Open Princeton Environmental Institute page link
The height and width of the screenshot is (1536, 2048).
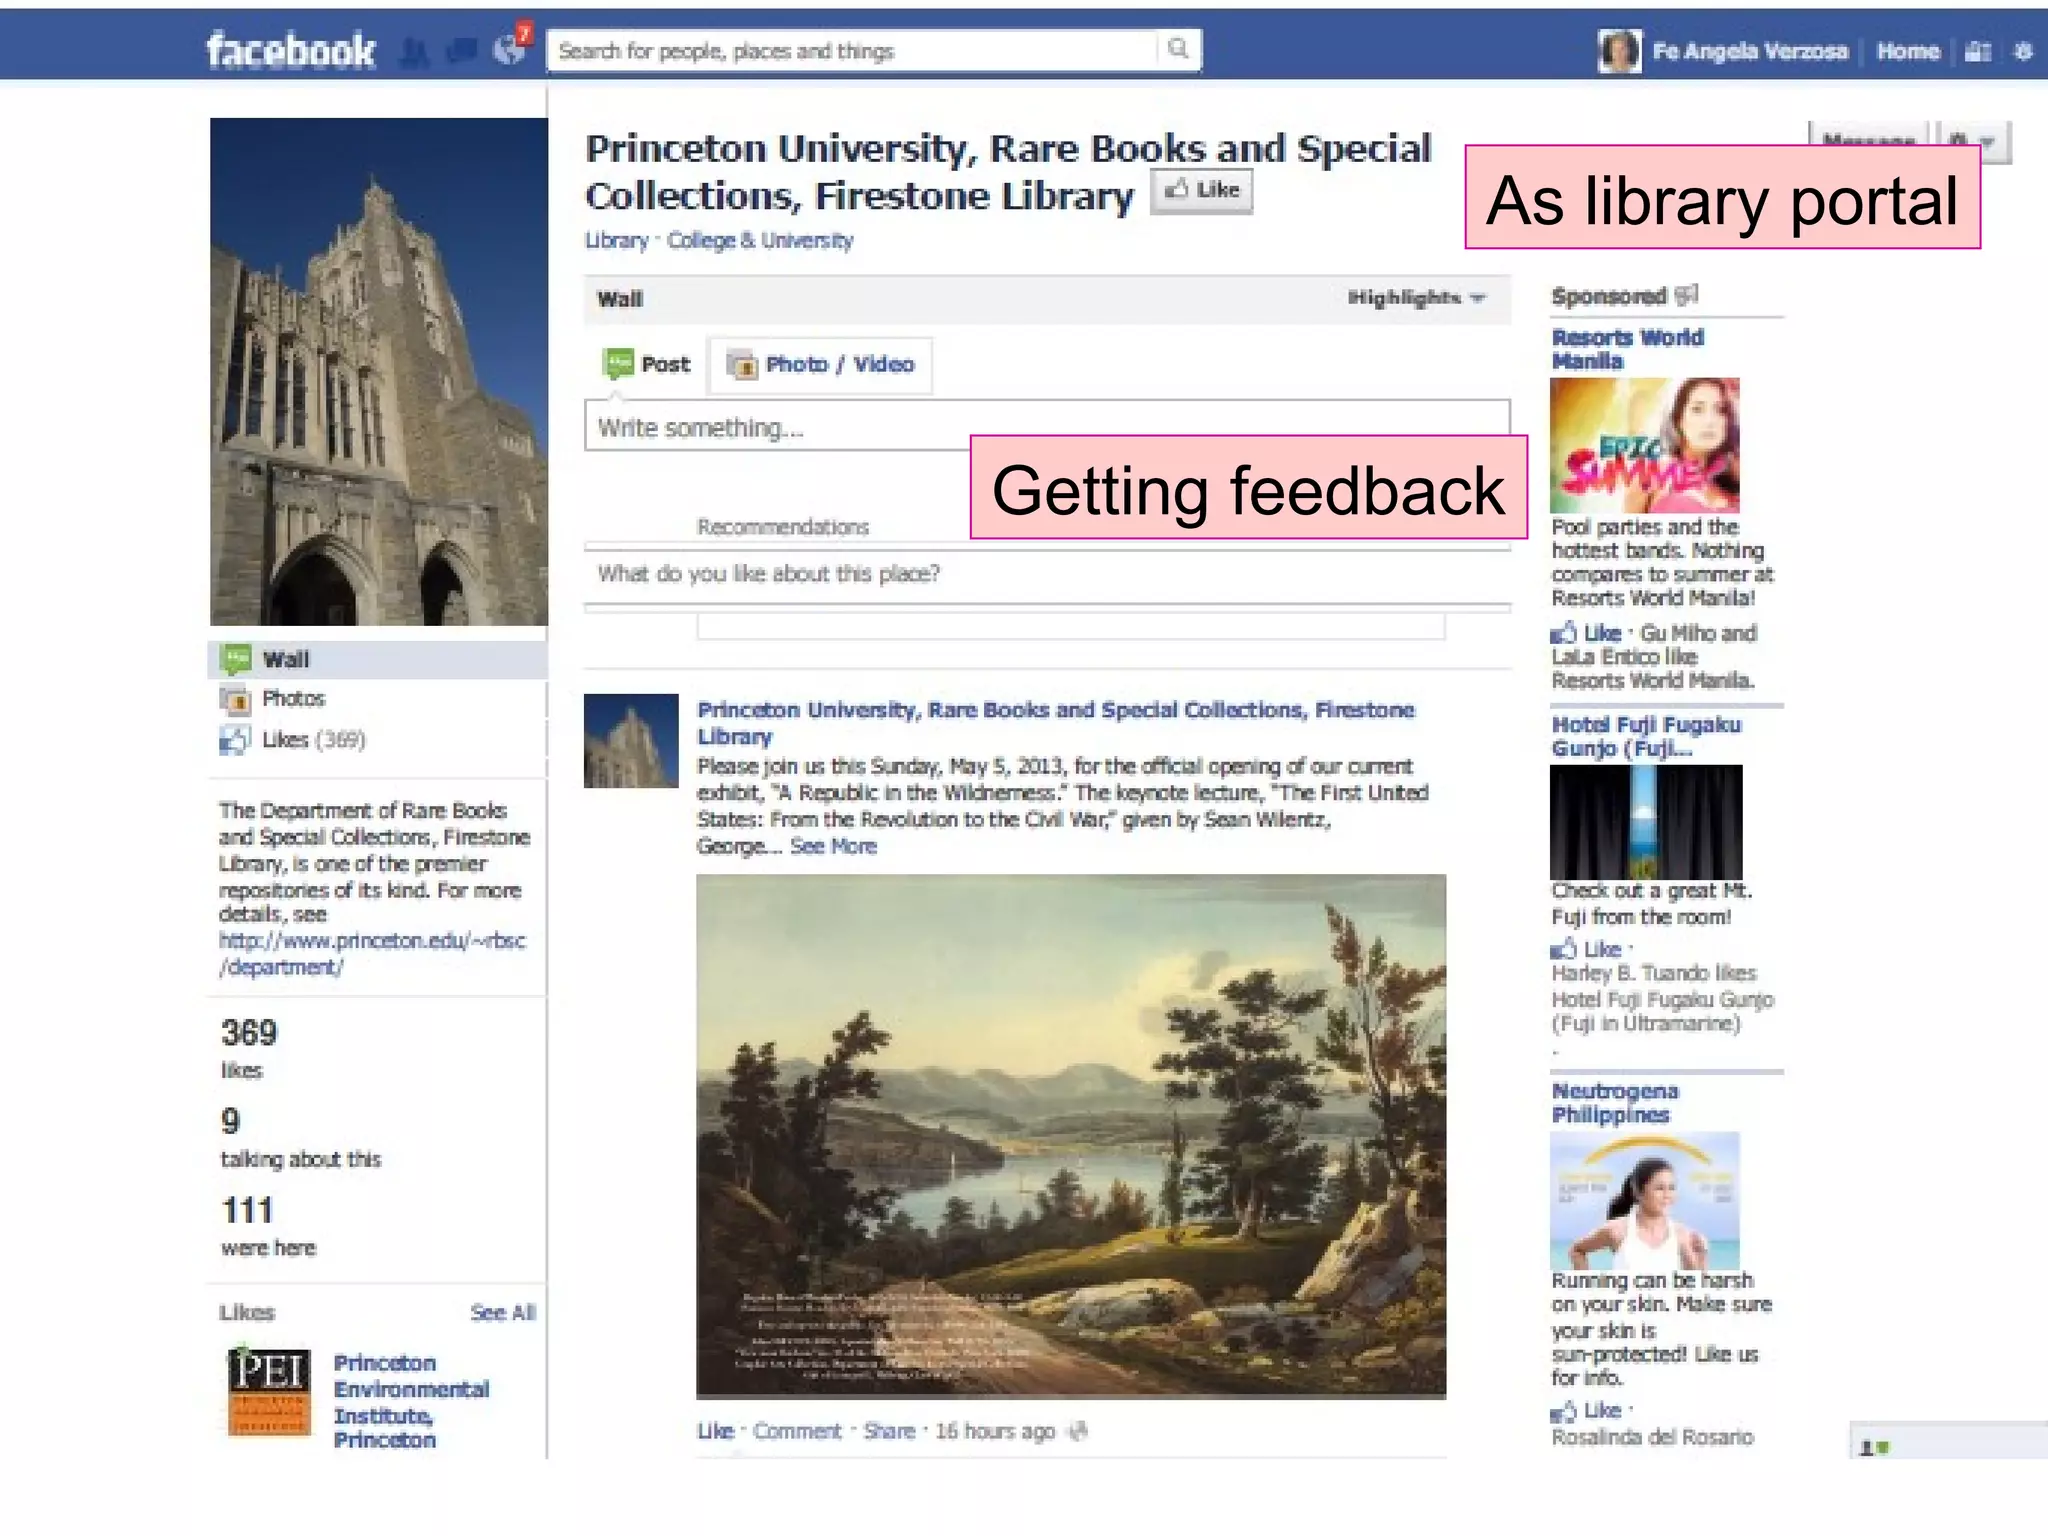411,1401
